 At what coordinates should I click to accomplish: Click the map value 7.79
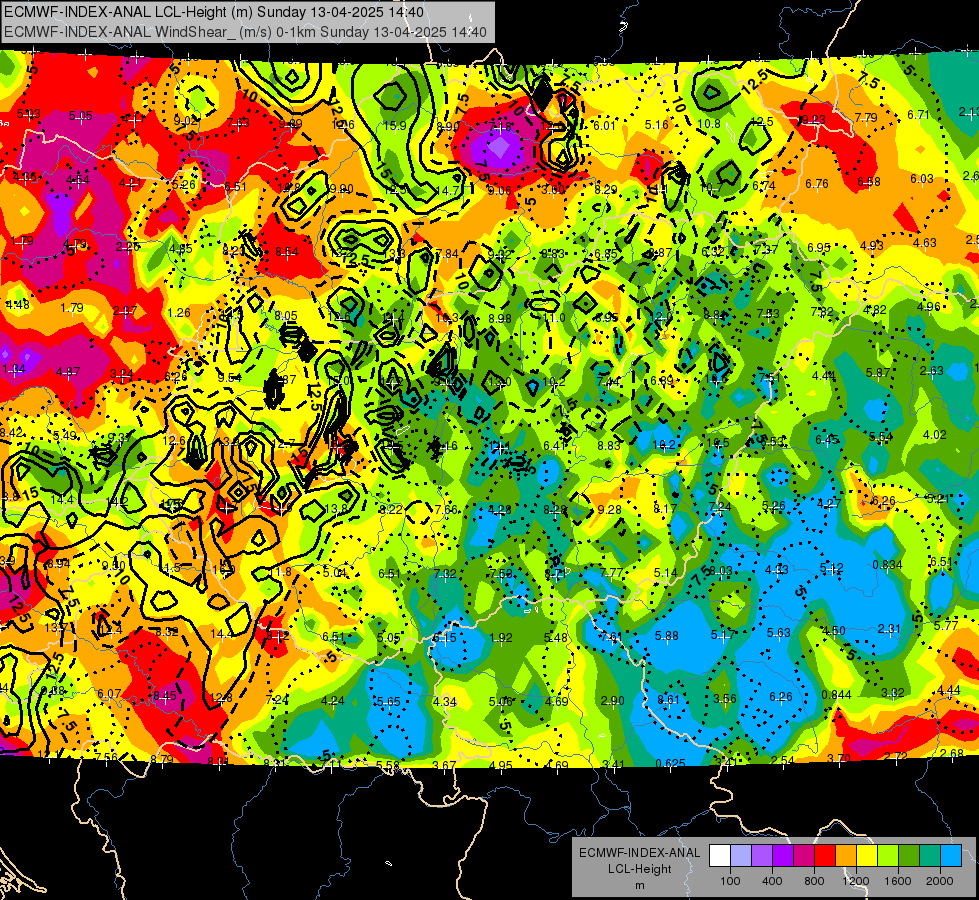[x=866, y=117]
